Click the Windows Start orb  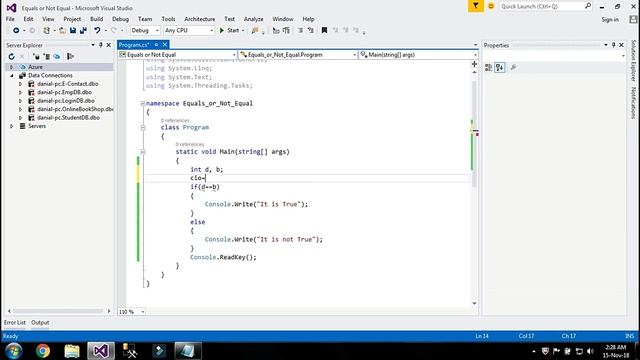click(13, 351)
